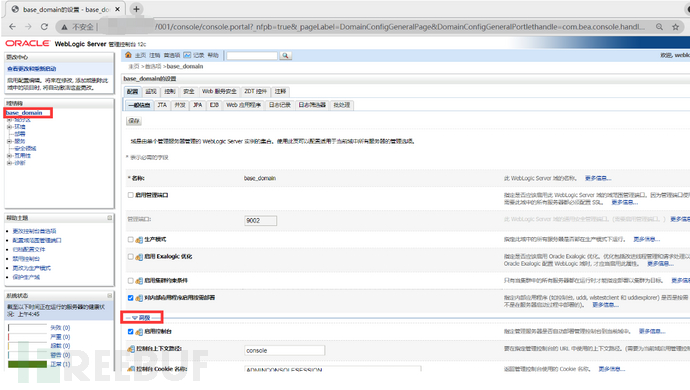Click the restart icon beside 对内部应用程序启用按需部署
Viewport: 690px width, 390px height.
[x=139, y=298]
